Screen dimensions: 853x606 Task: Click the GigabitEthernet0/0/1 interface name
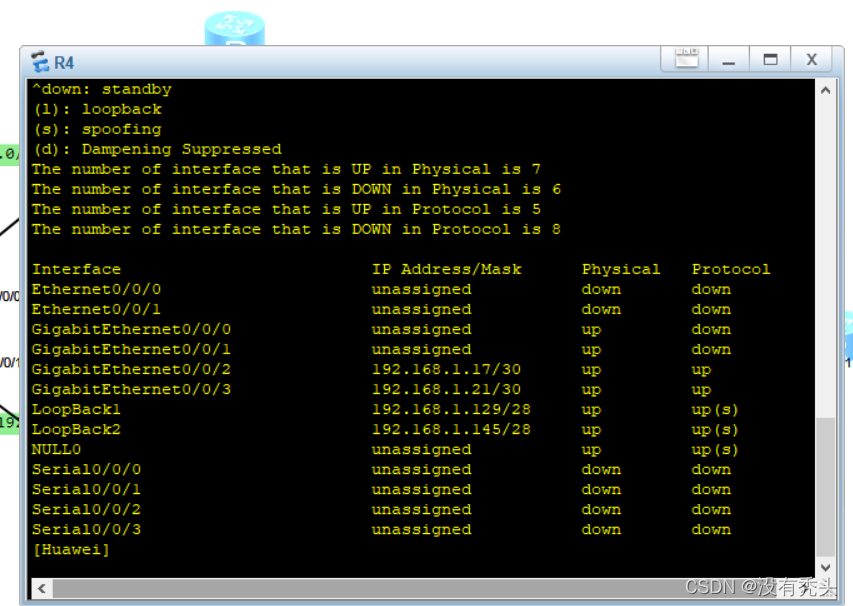pyautogui.click(x=131, y=349)
